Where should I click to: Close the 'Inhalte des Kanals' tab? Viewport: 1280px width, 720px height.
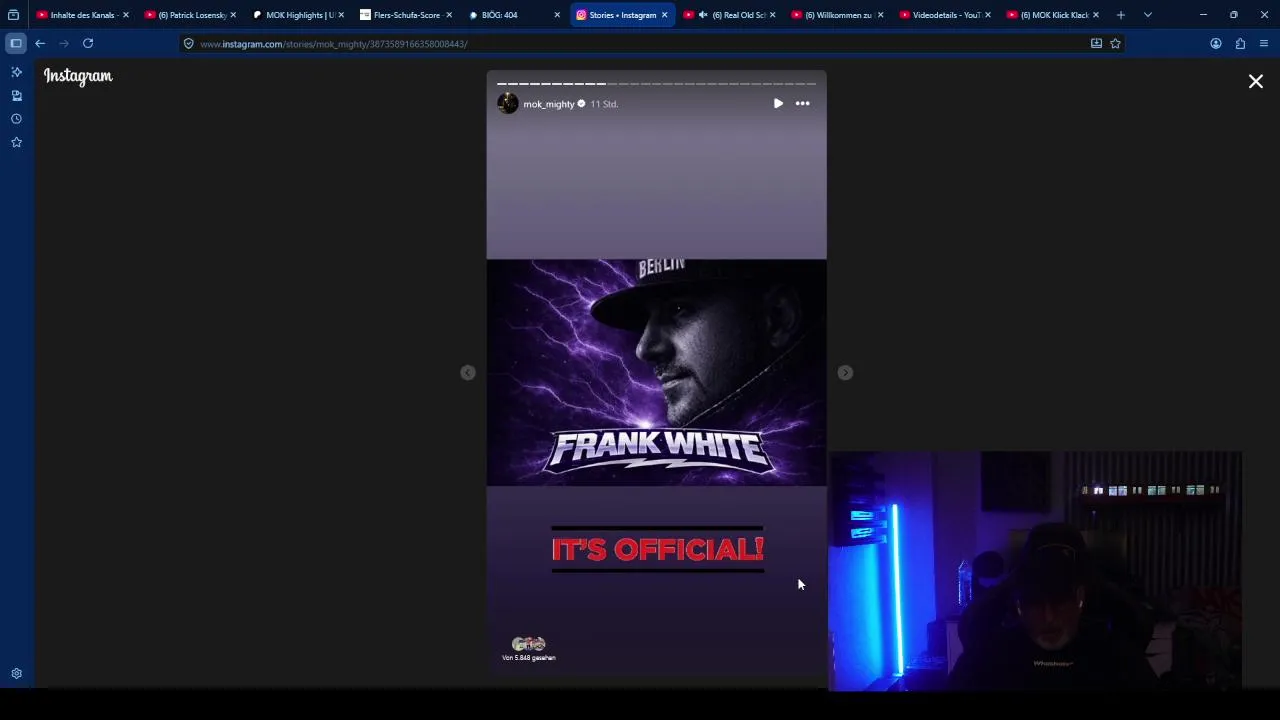(x=126, y=15)
